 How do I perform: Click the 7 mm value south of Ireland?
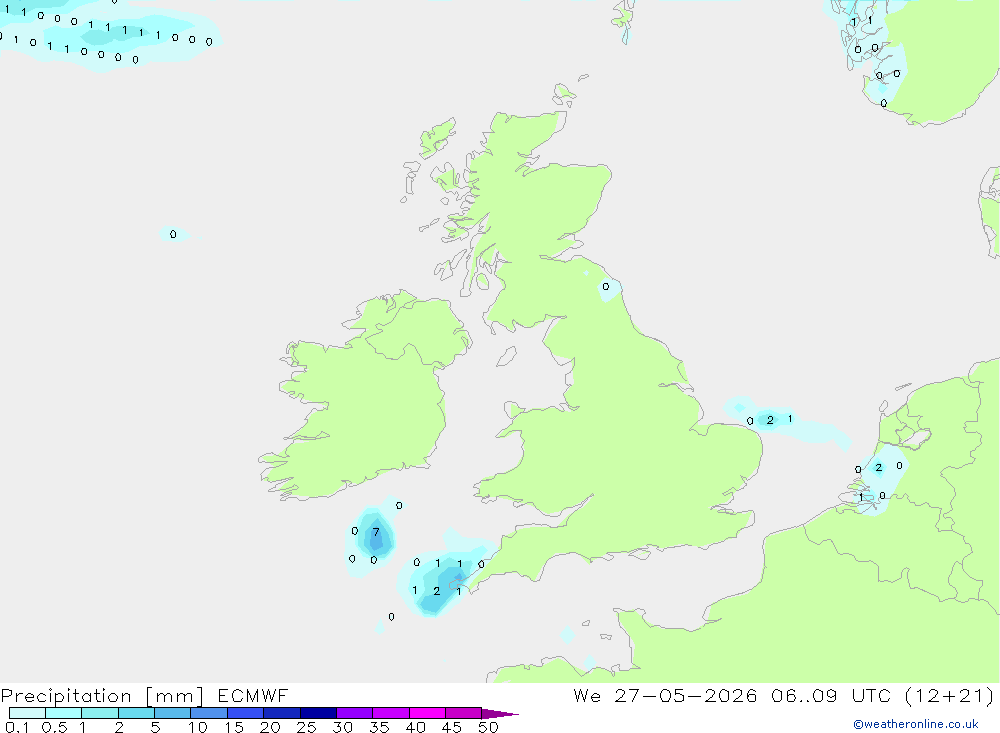click(x=376, y=532)
